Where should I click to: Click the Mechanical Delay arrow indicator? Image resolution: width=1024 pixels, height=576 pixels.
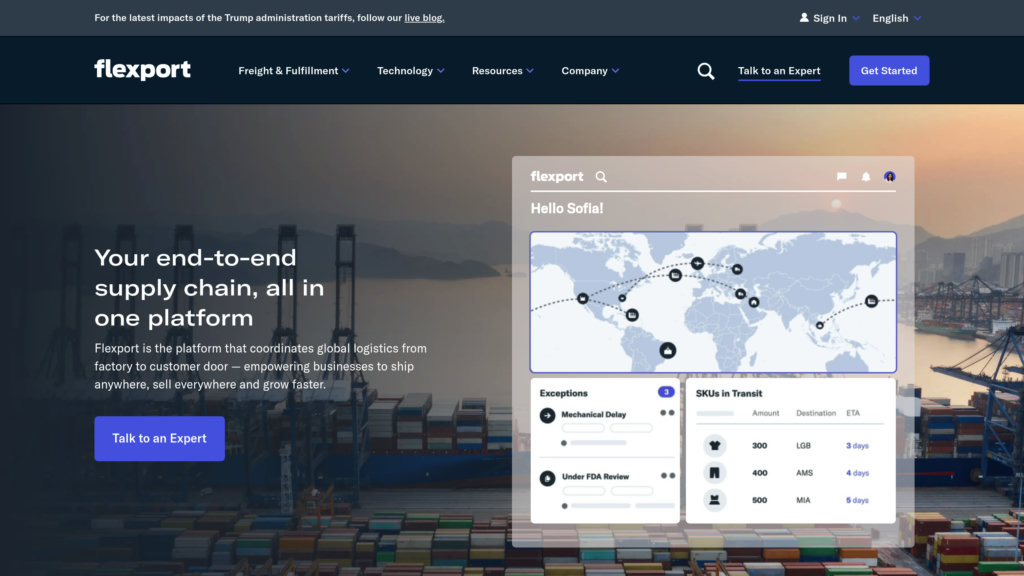pos(549,413)
